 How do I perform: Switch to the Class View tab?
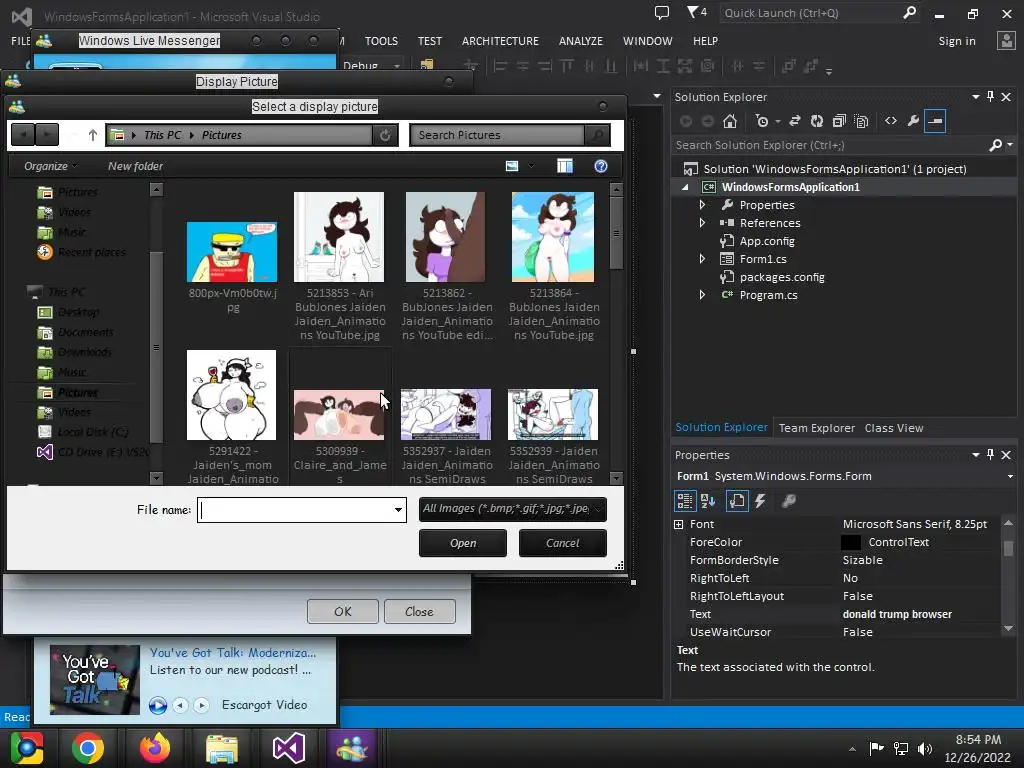point(894,428)
